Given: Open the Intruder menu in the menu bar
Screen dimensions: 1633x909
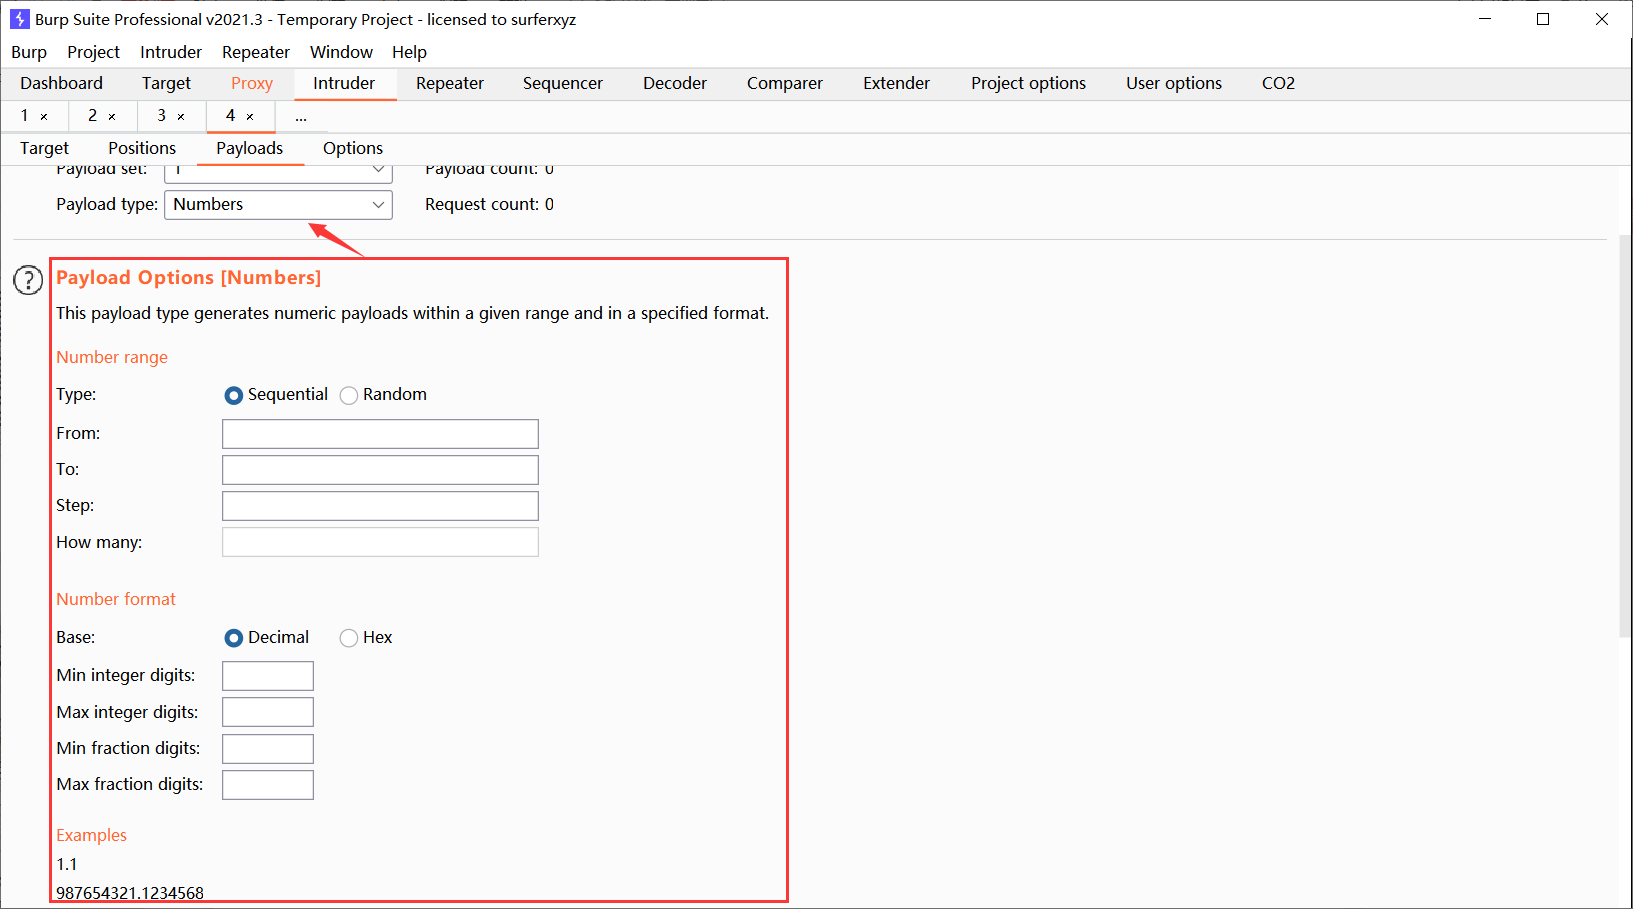Looking at the screenshot, I should [171, 52].
